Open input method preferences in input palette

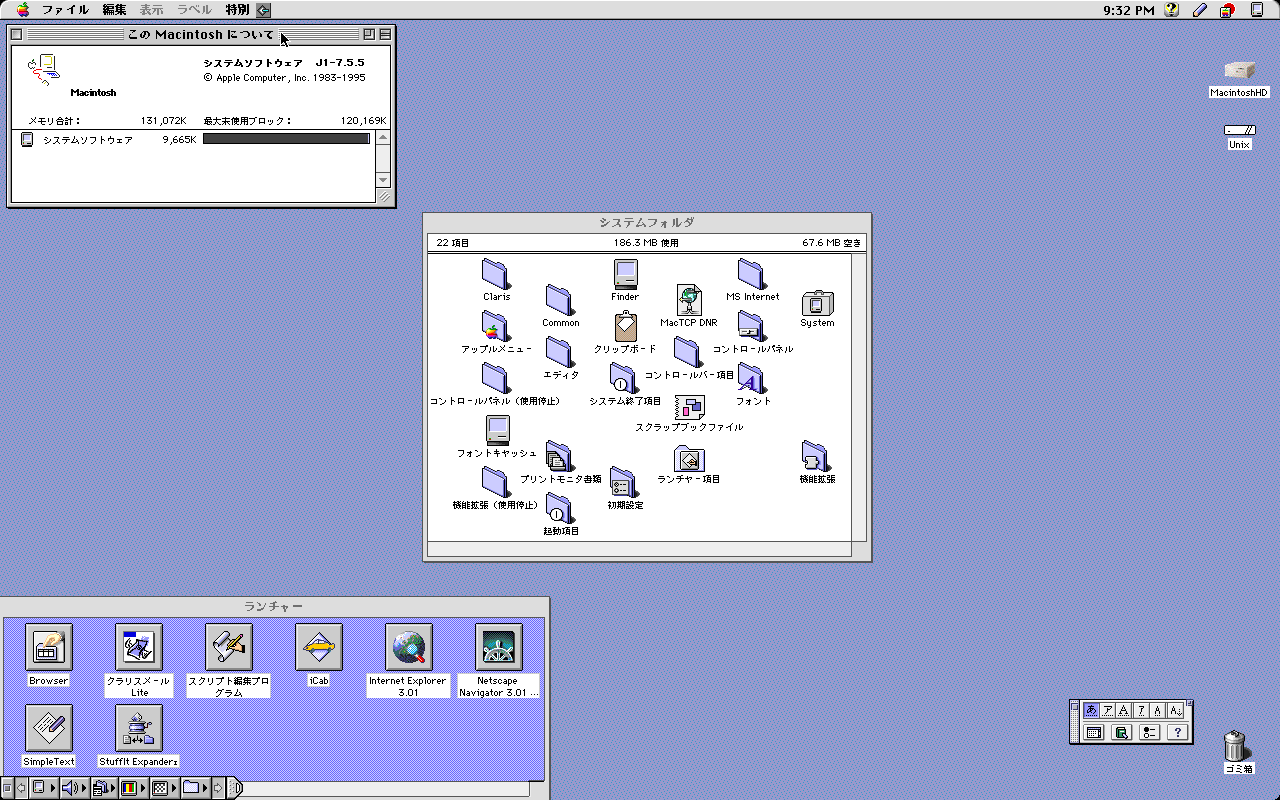pos(1150,732)
